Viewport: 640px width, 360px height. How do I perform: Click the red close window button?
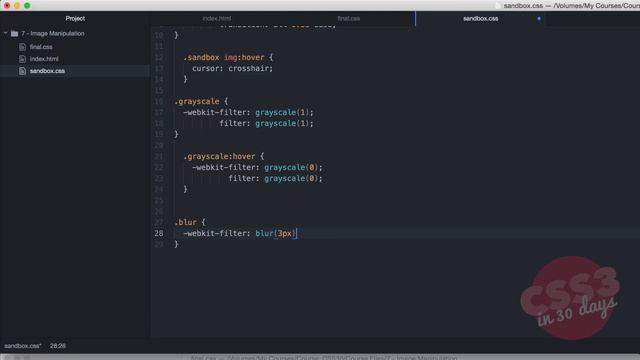tap(7, 5)
